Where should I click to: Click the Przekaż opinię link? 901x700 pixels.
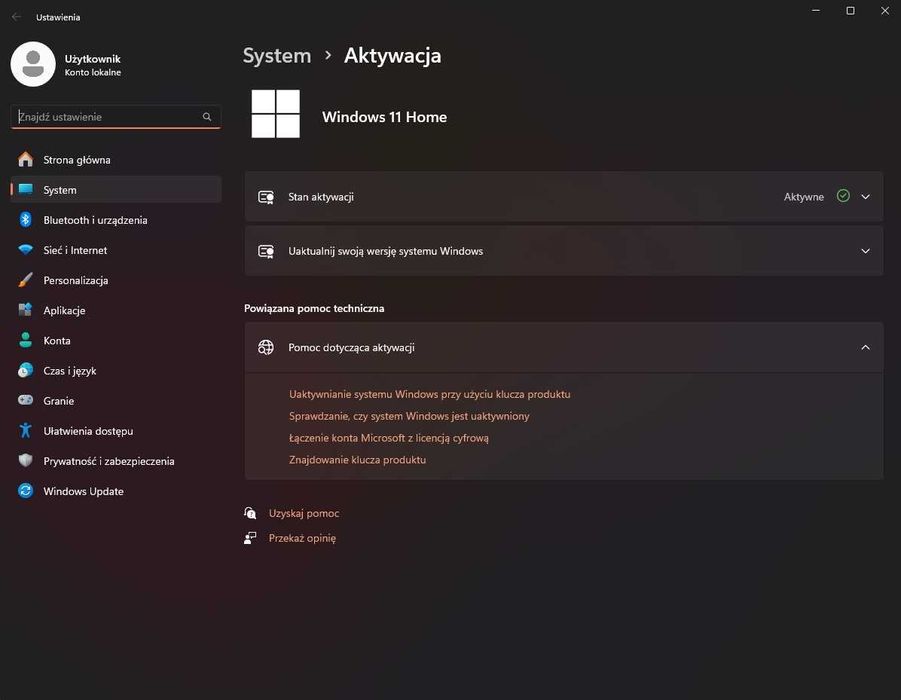pos(302,538)
